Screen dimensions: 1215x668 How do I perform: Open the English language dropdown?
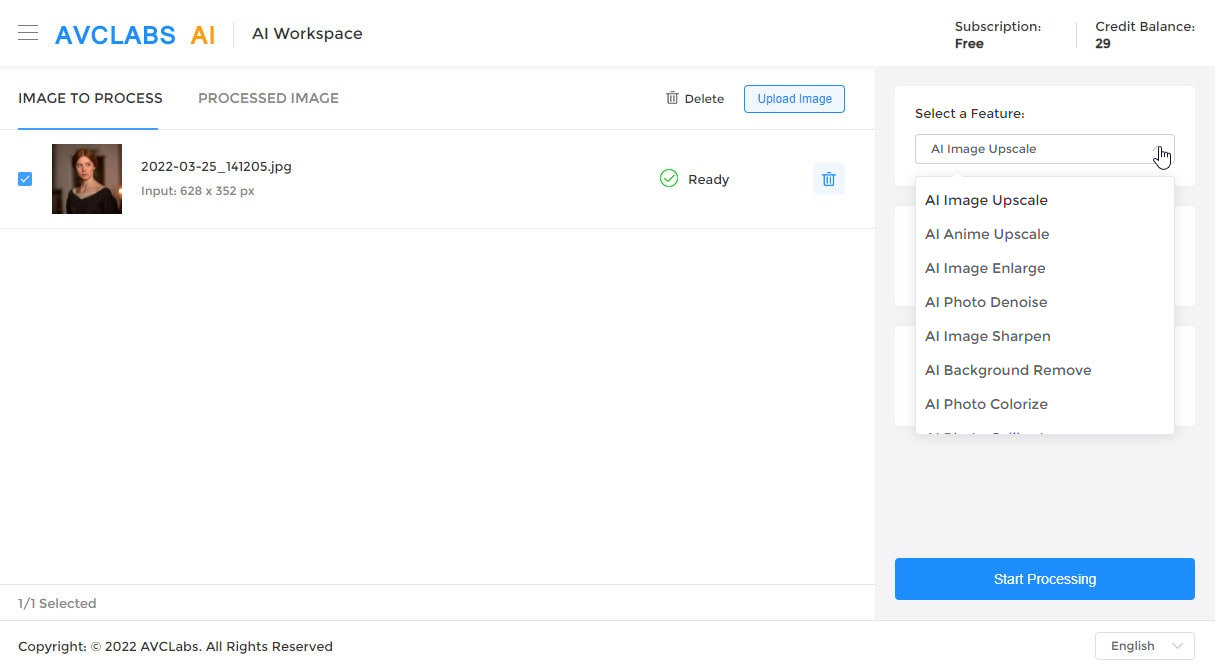coord(1145,646)
